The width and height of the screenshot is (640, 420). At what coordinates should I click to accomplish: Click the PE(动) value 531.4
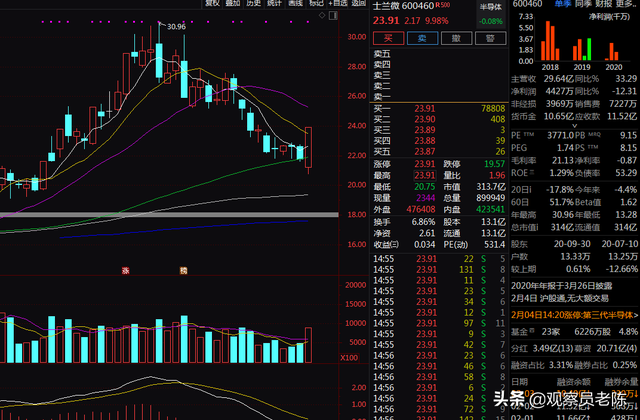(494, 245)
